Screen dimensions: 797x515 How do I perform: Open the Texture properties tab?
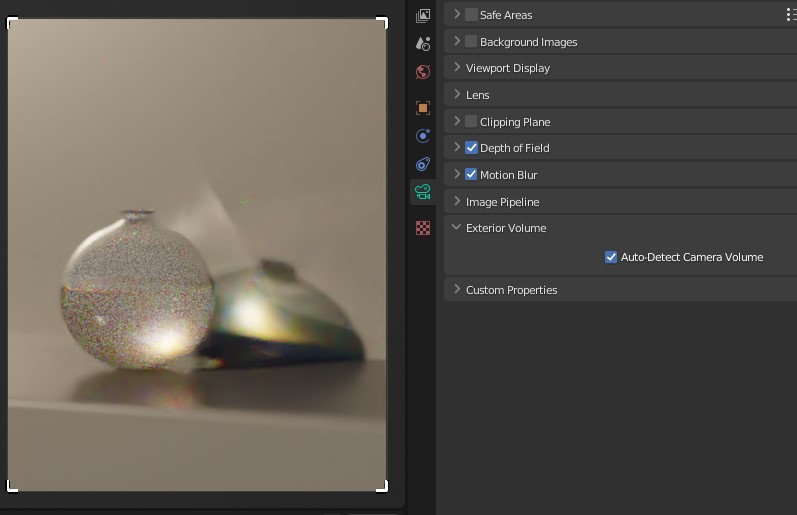click(x=423, y=228)
